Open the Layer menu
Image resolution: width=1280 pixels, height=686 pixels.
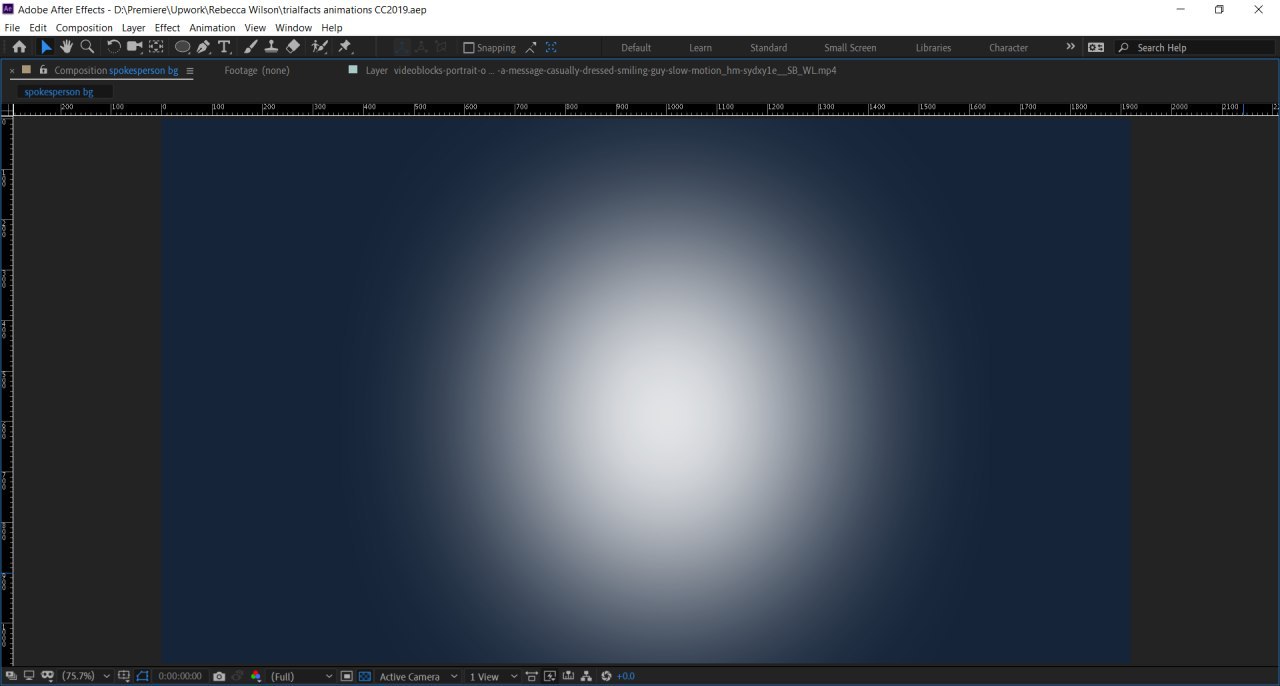point(134,28)
